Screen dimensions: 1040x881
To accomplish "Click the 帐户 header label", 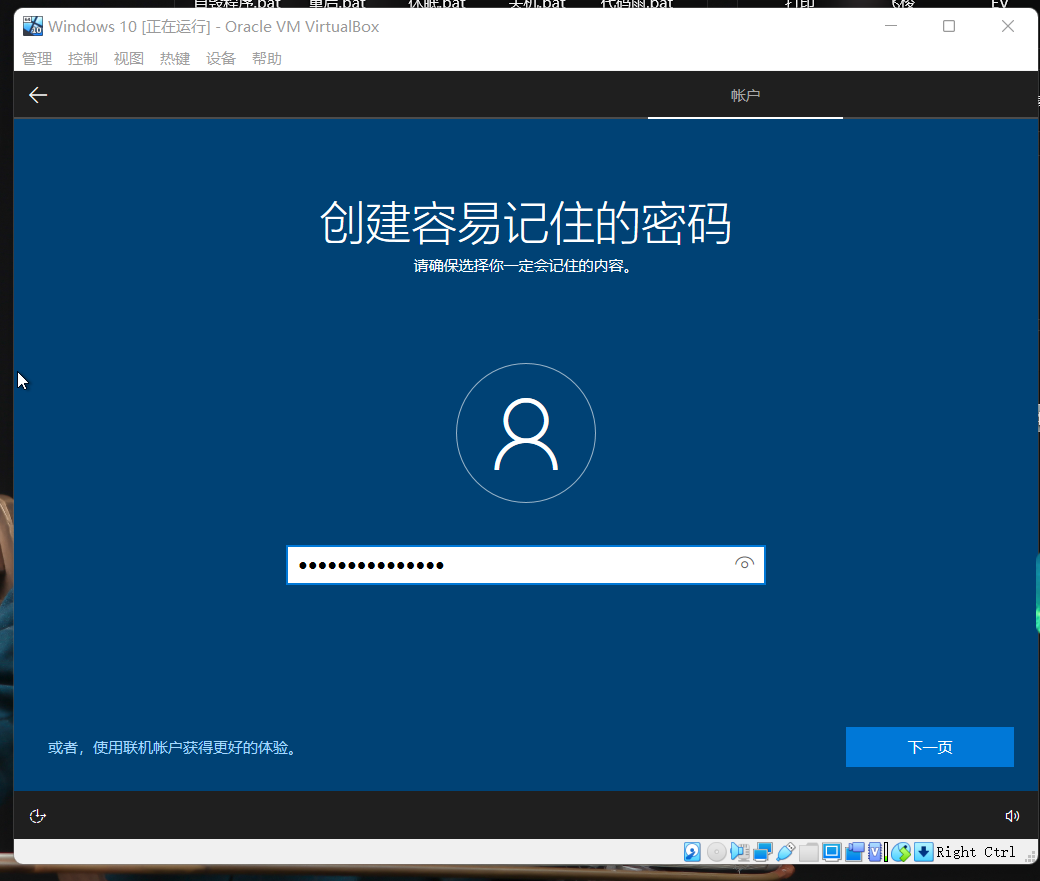I will (745, 94).
